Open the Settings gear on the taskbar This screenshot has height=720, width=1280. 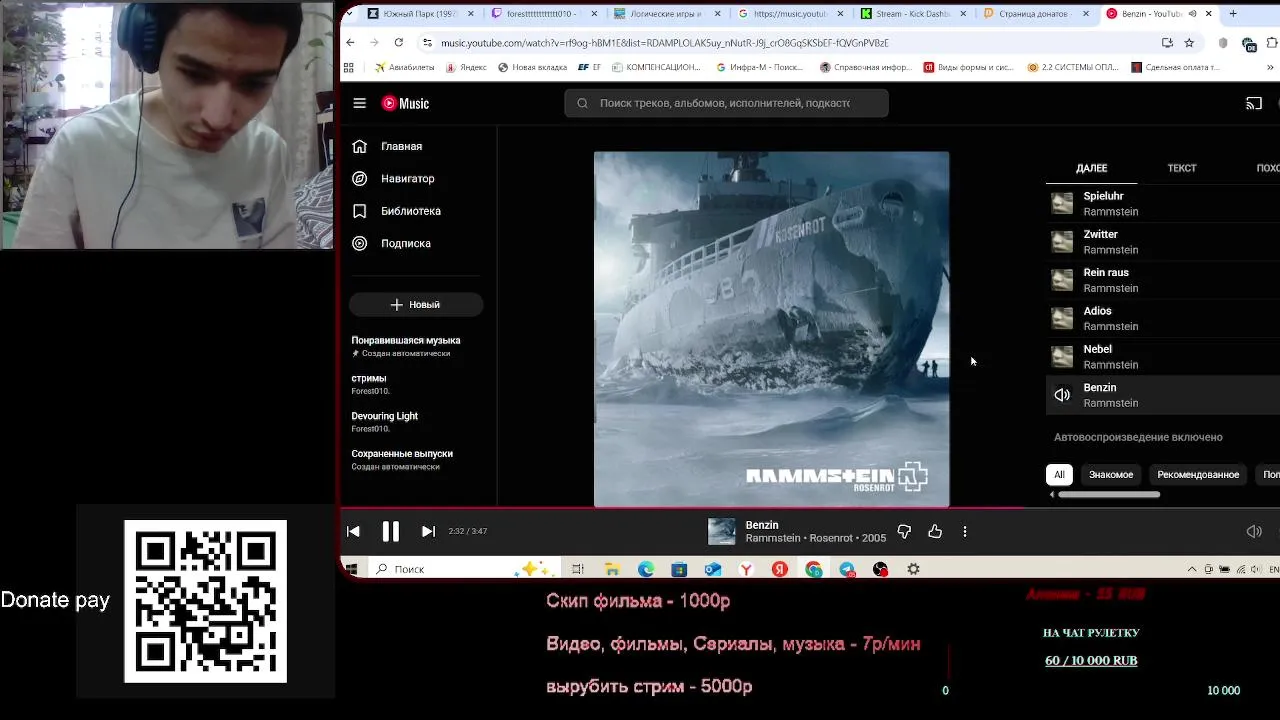[913, 569]
